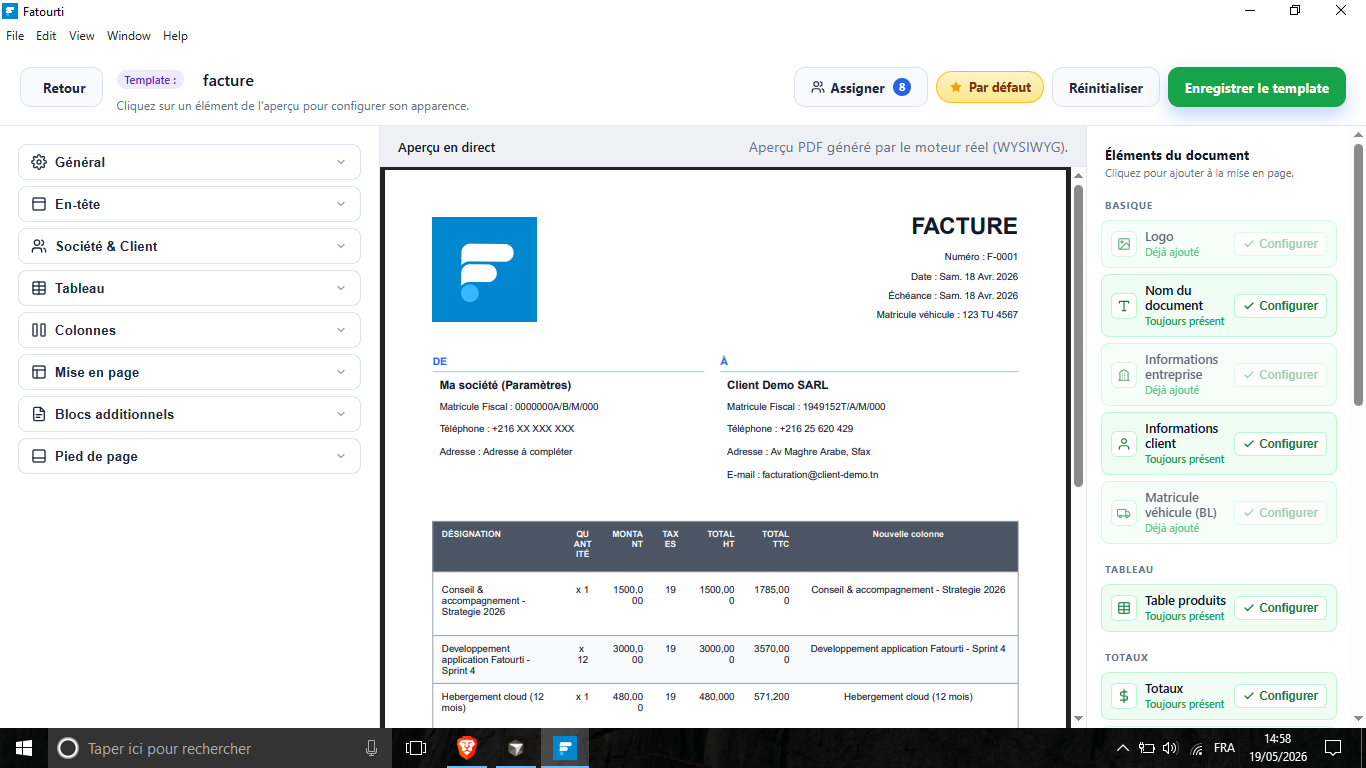The height and width of the screenshot is (768, 1366).
Task: Expand the Pied de page section
Action: click(x=189, y=456)
